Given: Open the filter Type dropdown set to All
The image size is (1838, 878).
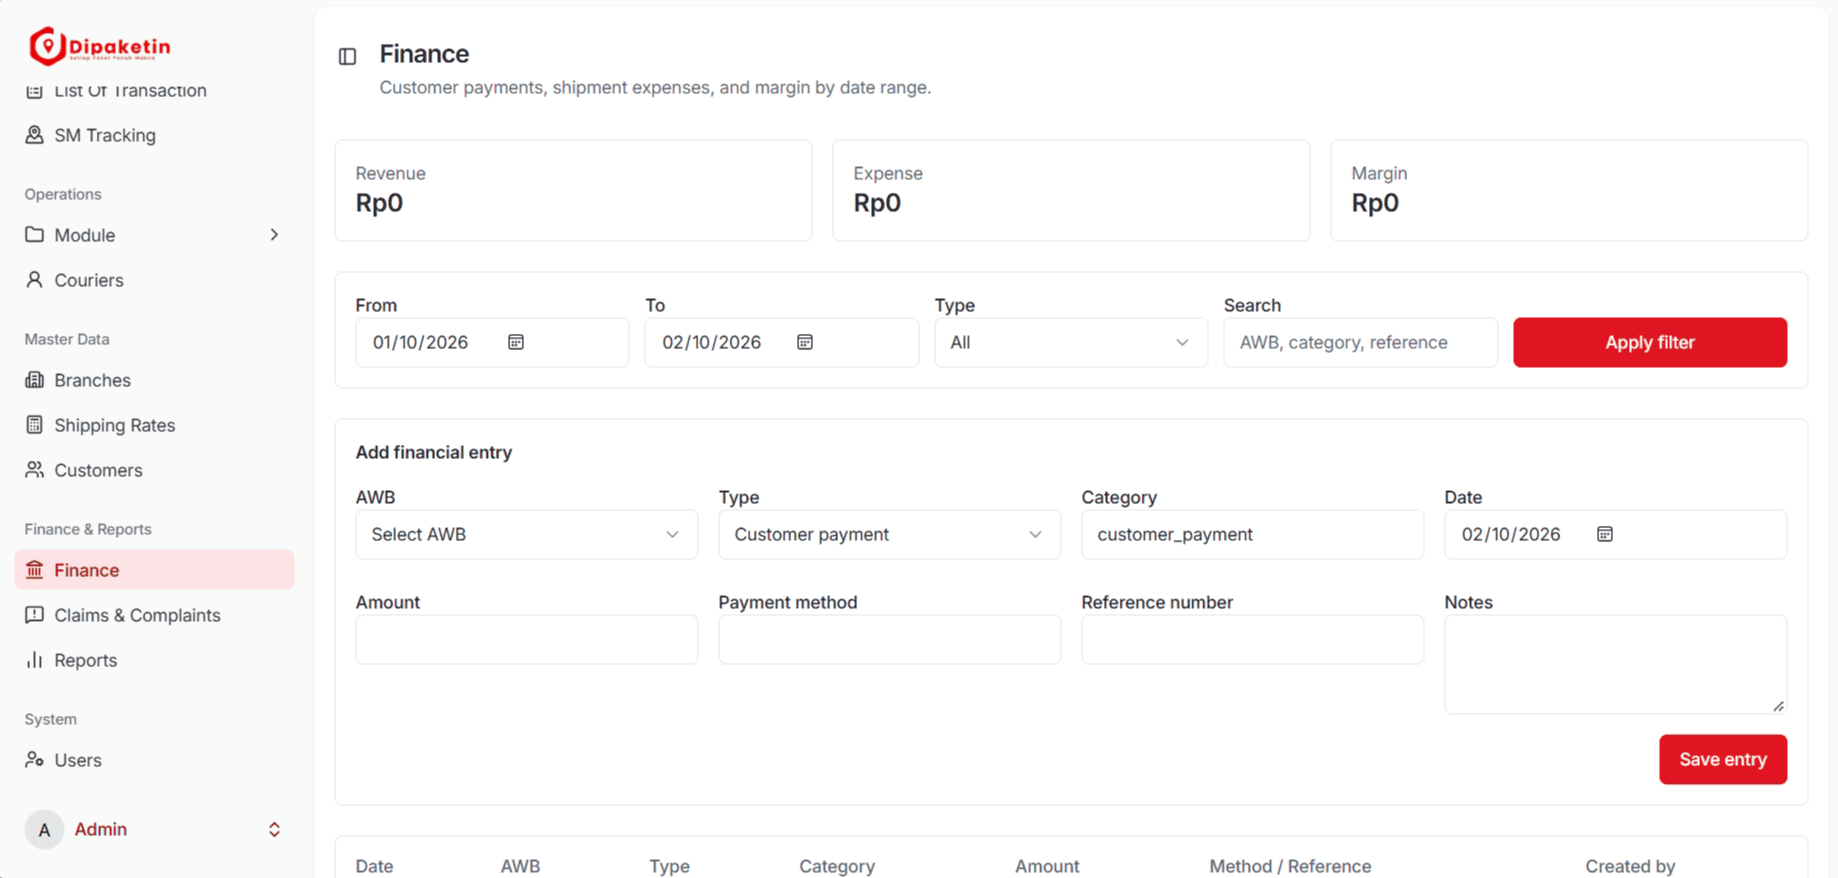Looking at the screenshot, I should coord(1071,342).
